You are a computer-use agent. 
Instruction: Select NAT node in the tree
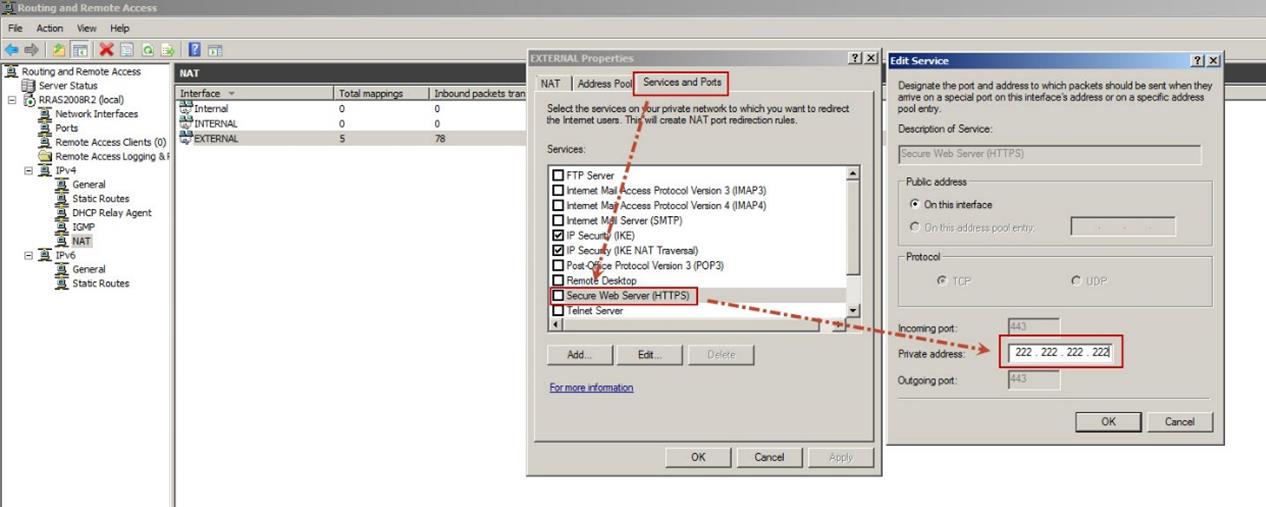(81, 241)
